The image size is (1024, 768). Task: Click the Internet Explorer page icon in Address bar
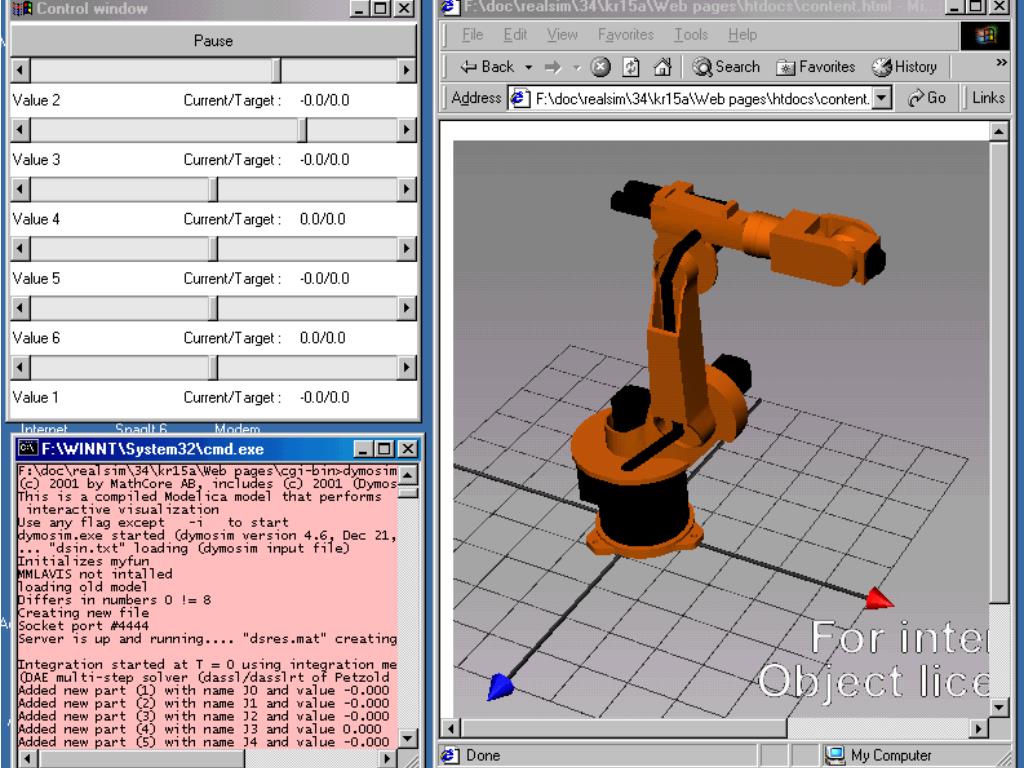[520, 99]
